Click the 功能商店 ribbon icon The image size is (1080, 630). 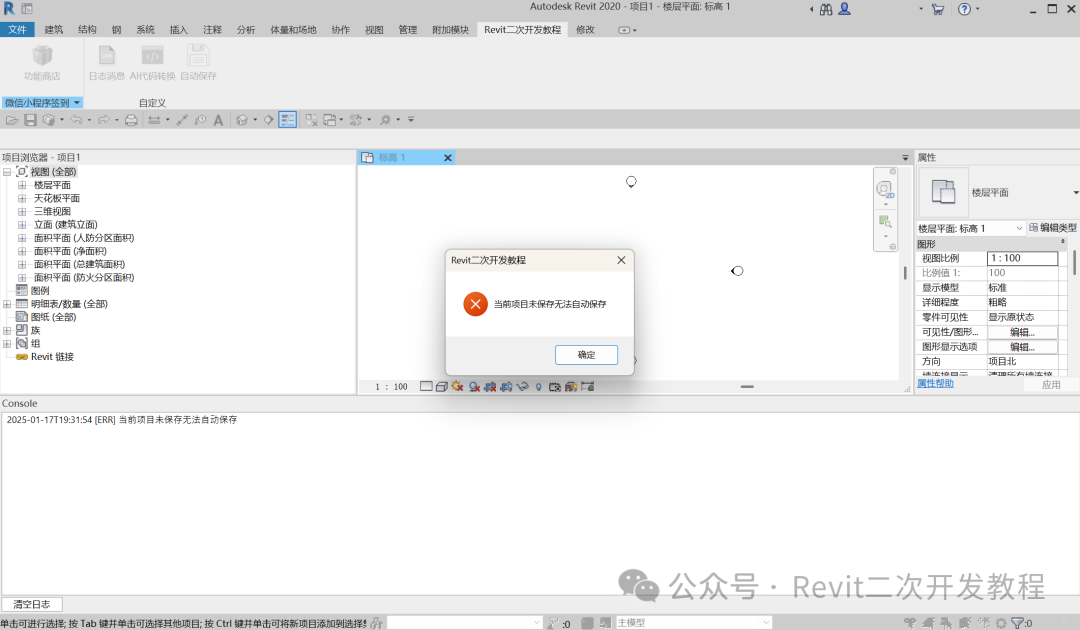pyautogui.click(x=42, y=55)
